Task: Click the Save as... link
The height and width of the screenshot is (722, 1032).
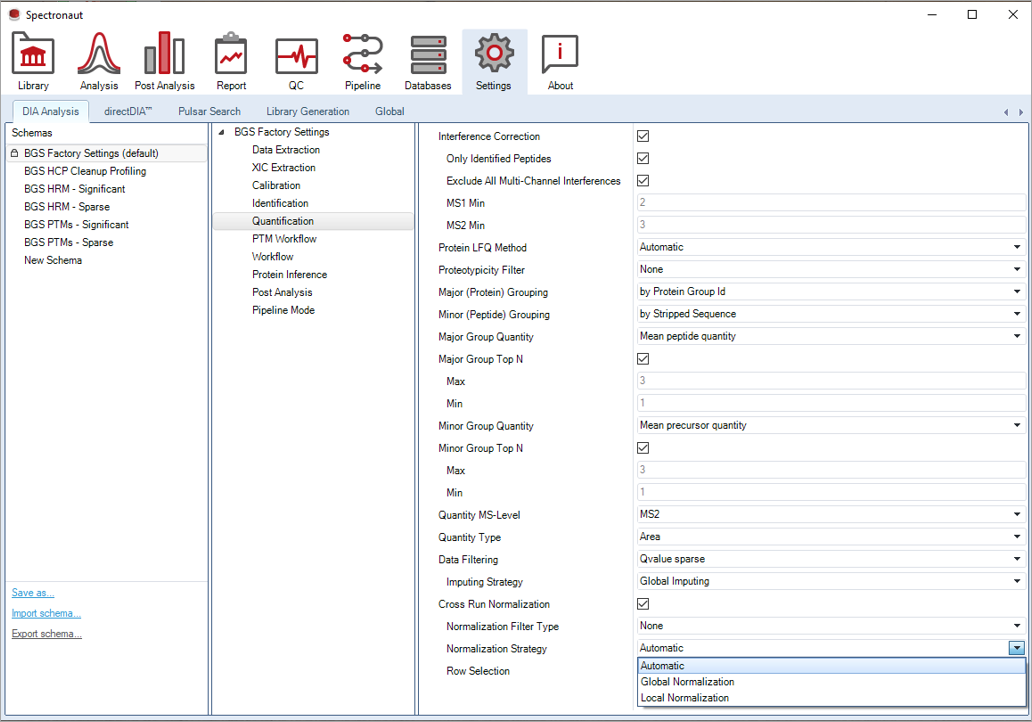Action: tap(33, 593)
